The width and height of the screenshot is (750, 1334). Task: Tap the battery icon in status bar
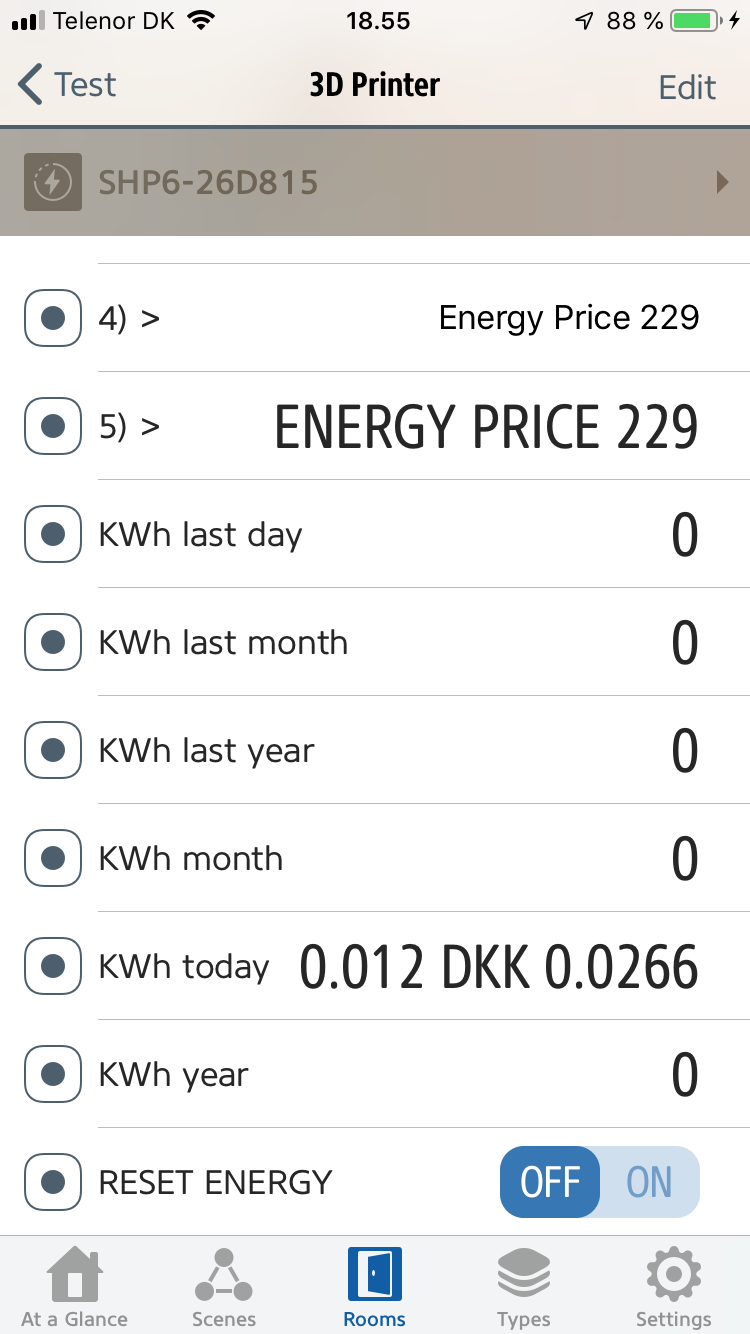[697, 21]
